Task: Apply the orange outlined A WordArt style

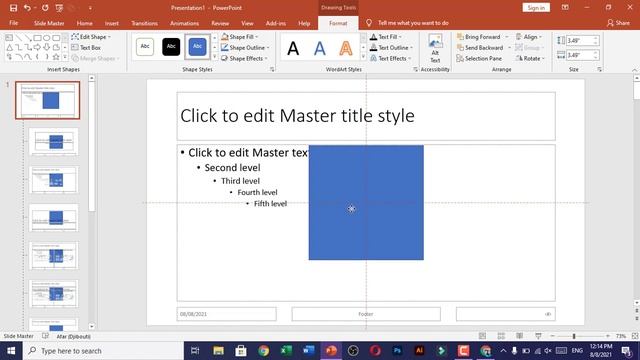Action: click(x=346, y=49)
